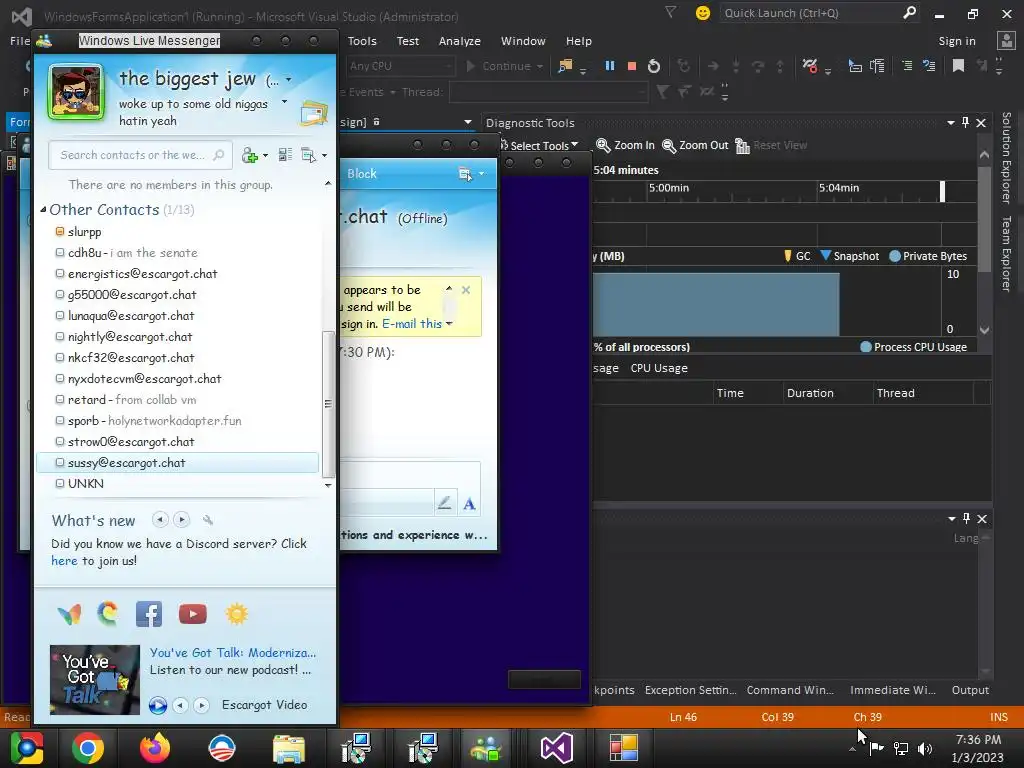This screenshot has width=1024, height=768.
Task: Click the MSN butterfly icon in Messenger
Action: (69, 614)
